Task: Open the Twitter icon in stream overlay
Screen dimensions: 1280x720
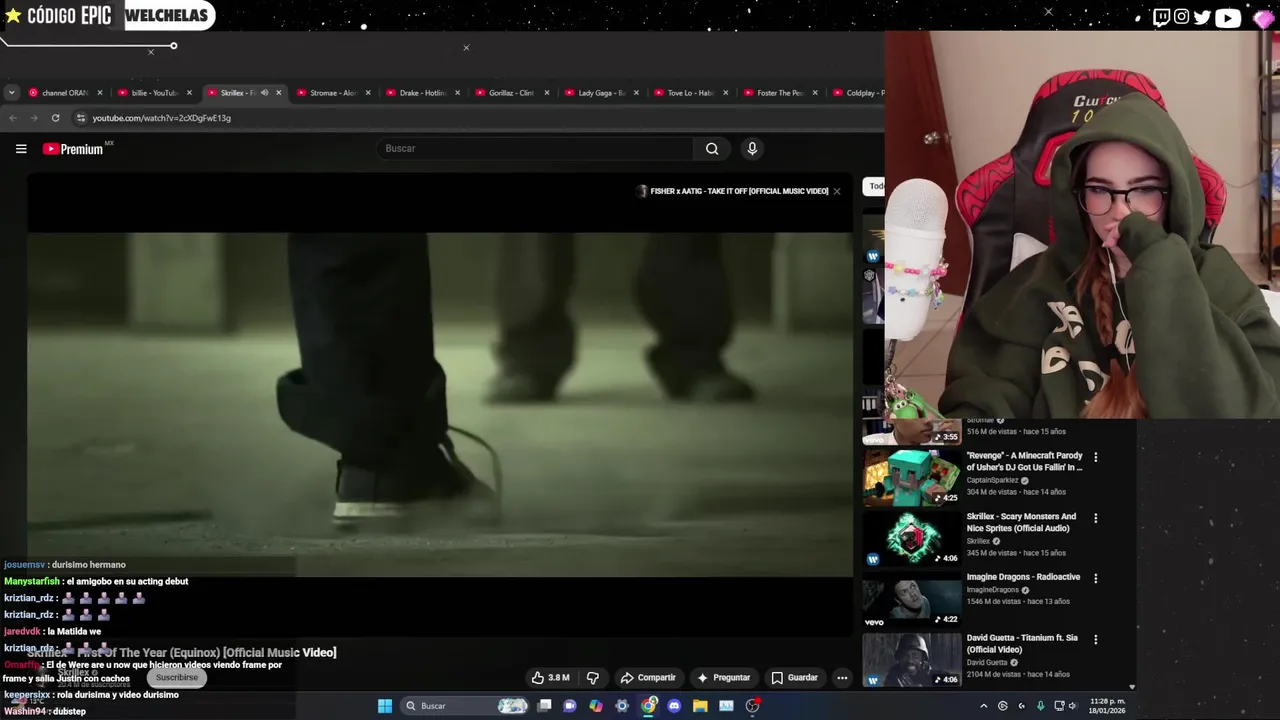Action: [x=1202, y=17]
